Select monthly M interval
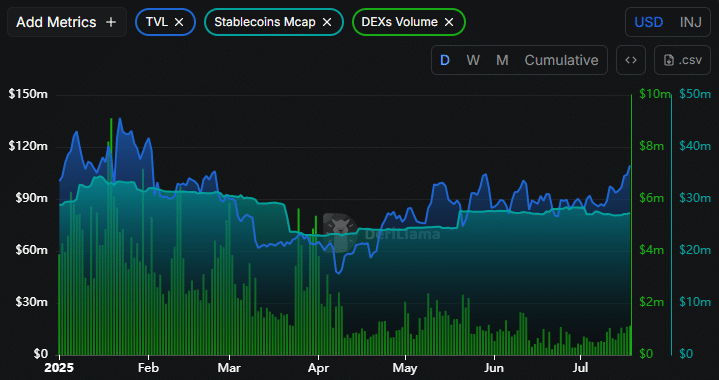Screen dimensions: 719x380 [x=503, y=60]
